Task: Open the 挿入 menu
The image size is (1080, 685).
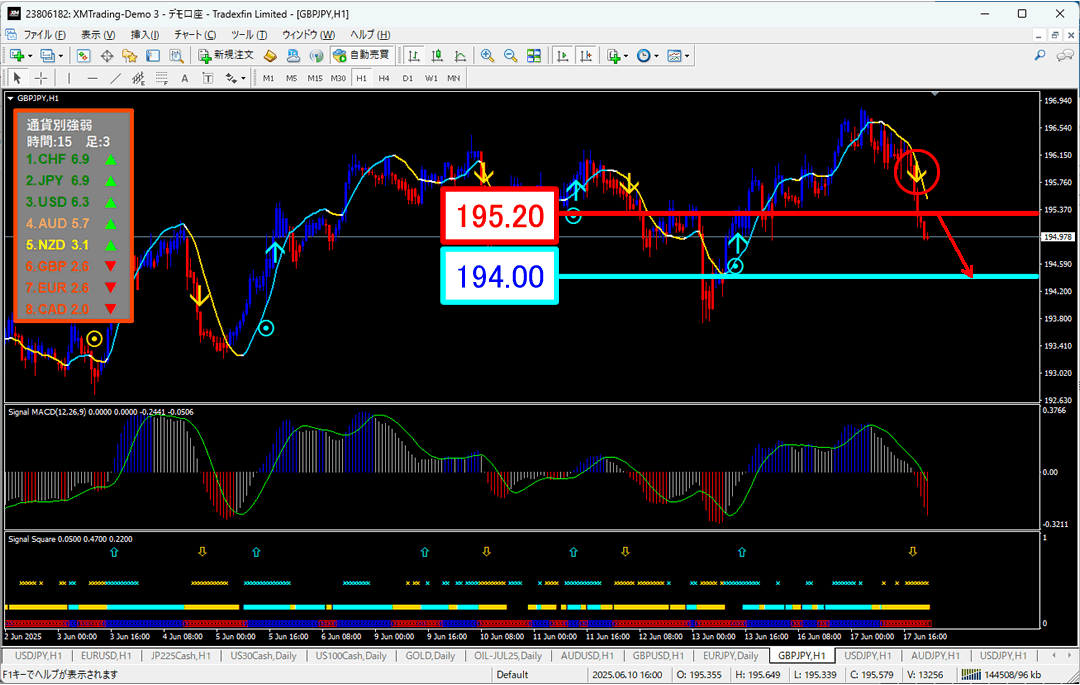Action: click(145, 34)
